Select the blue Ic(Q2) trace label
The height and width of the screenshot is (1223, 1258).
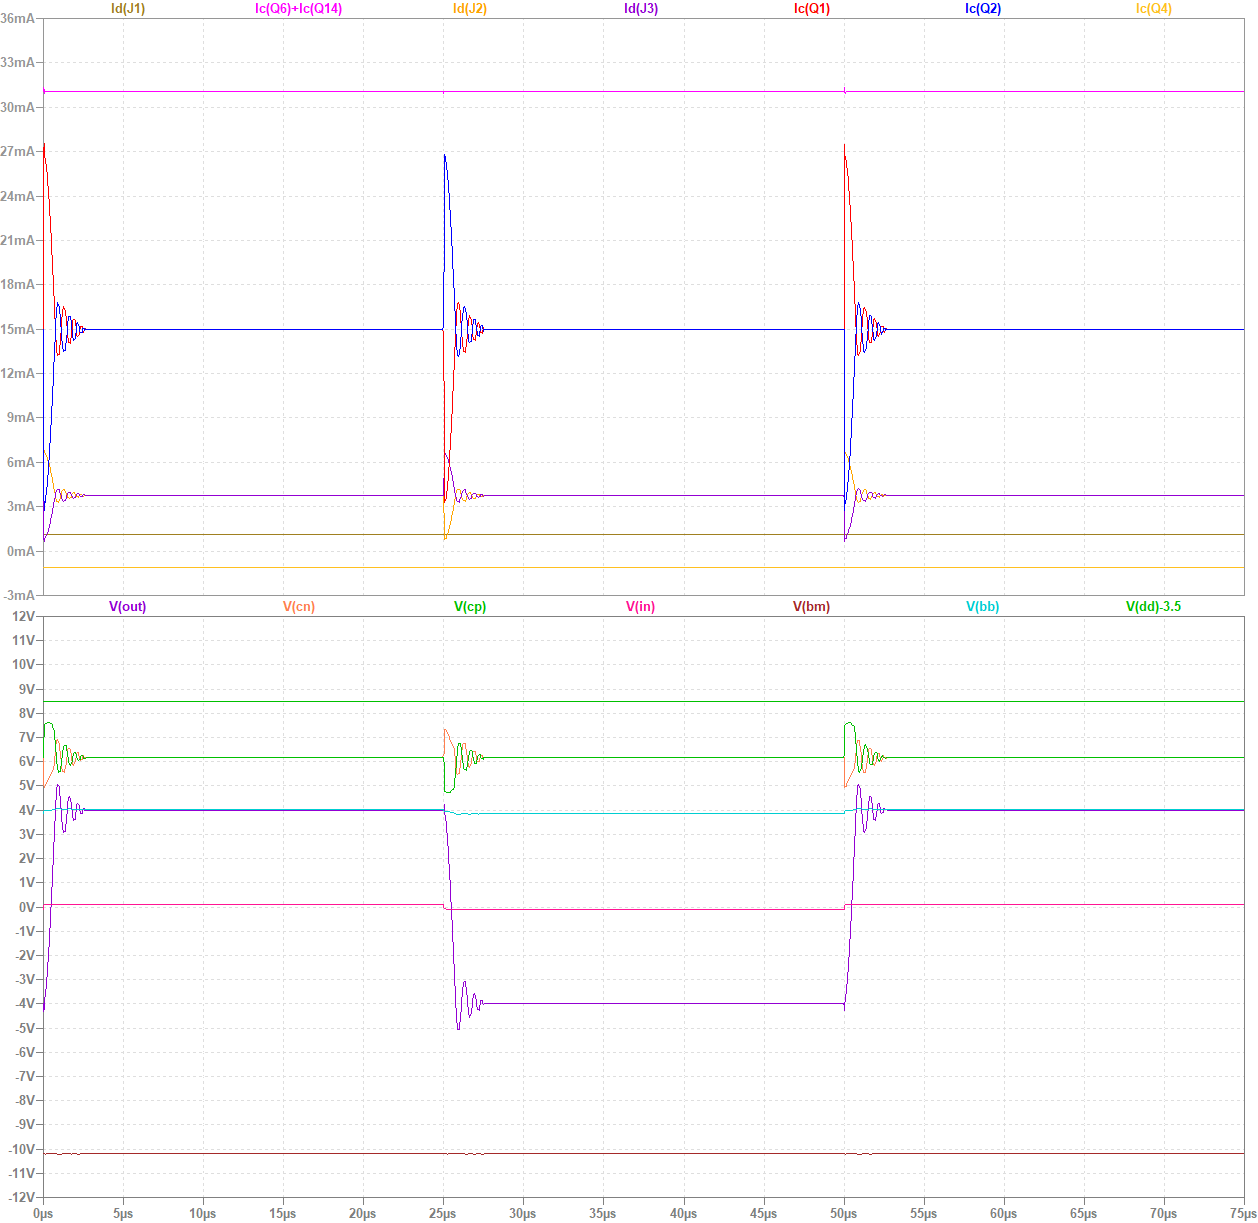tap(983, 9)
